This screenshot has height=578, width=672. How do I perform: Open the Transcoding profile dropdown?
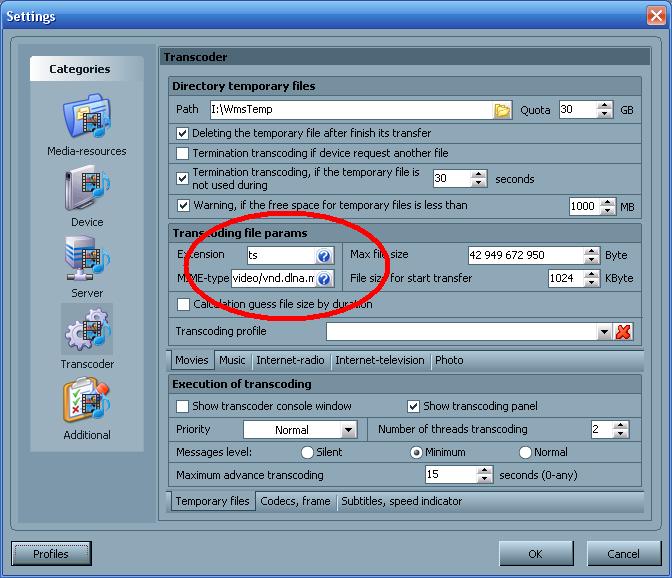[604, 332]
